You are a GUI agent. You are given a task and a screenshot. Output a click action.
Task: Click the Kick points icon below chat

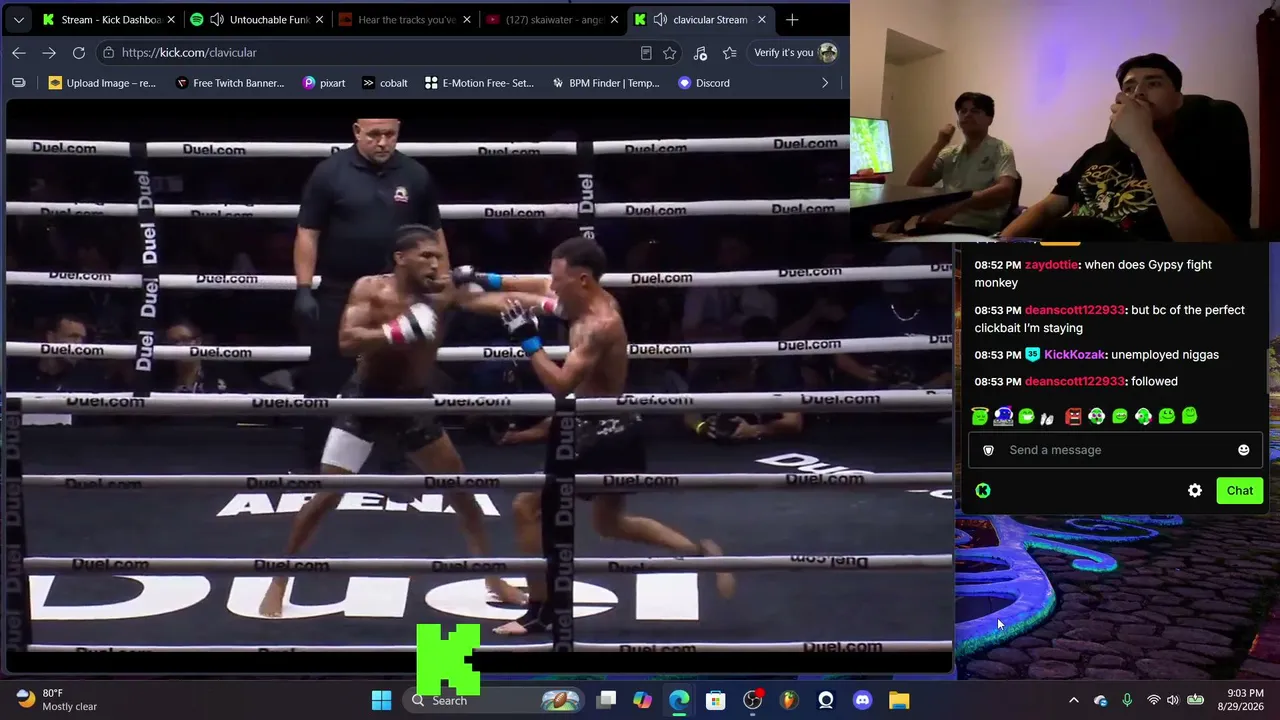click(x=983, y=491)
